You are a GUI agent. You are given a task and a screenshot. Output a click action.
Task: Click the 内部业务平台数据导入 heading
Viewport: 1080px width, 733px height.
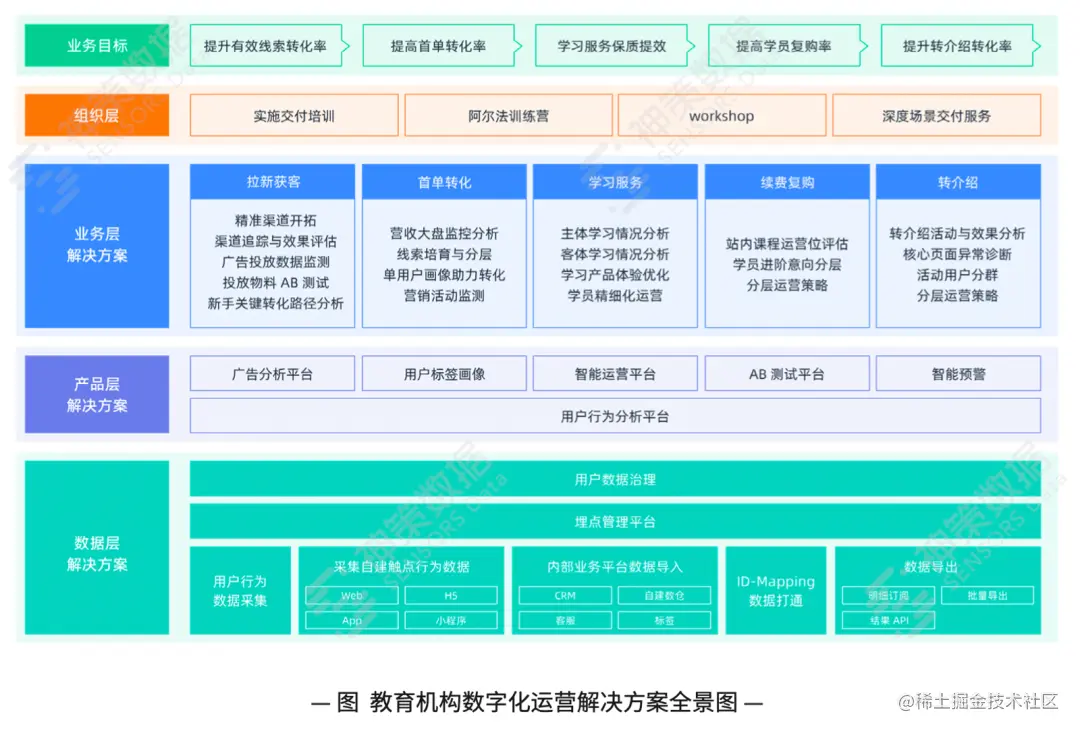(x=615, y=566)
